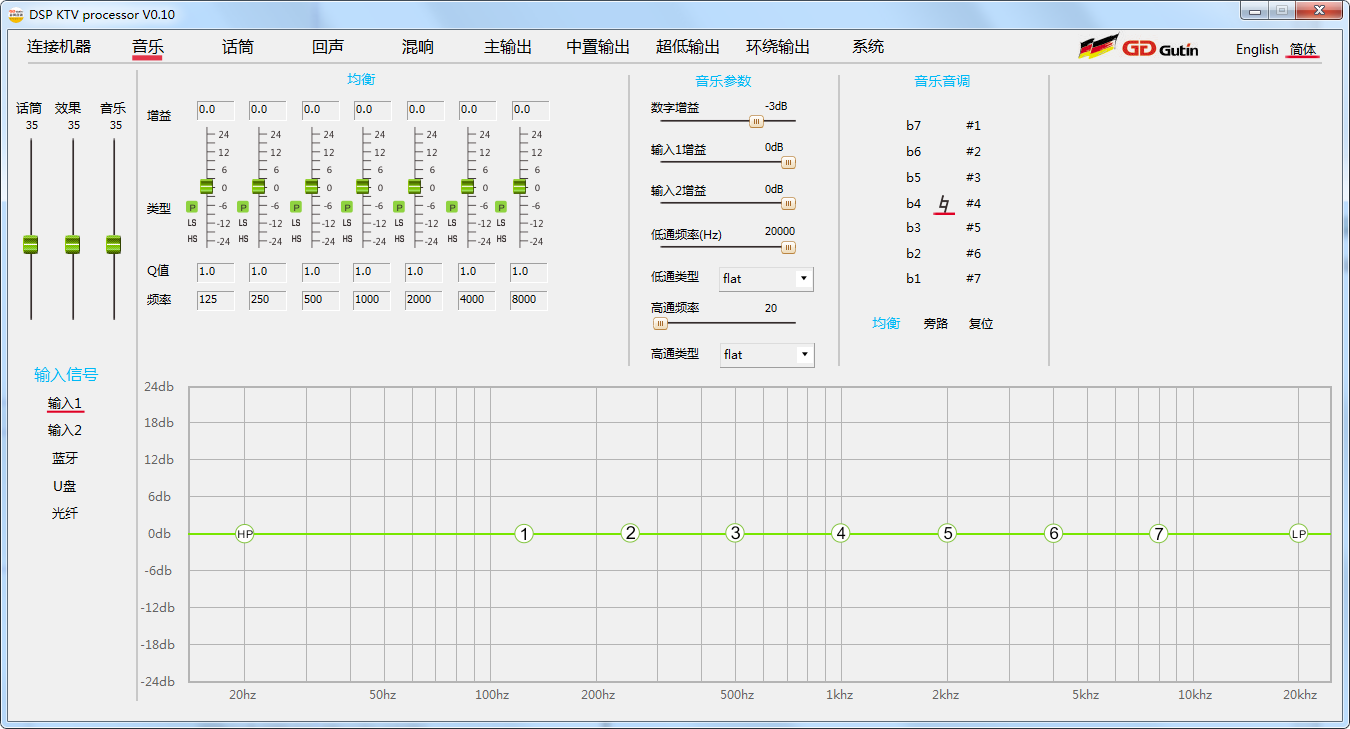Set 8000 Hz band type to P

502,207
